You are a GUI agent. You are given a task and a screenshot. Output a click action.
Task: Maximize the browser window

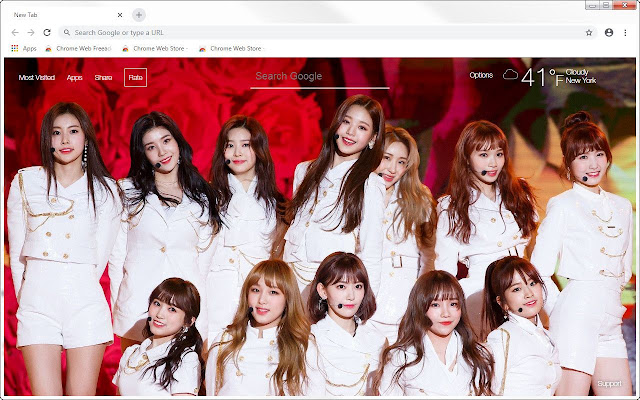[x=606, y=5]
